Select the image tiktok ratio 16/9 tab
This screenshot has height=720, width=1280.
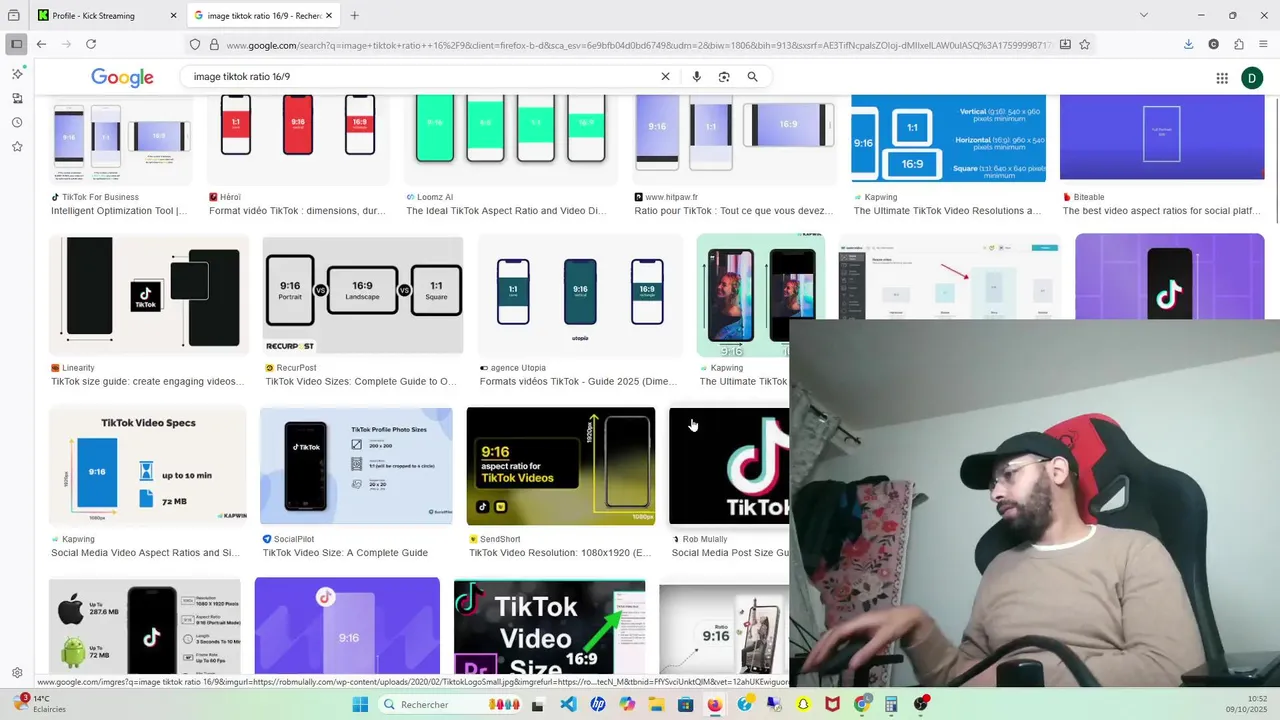click(x=262, y=15)
